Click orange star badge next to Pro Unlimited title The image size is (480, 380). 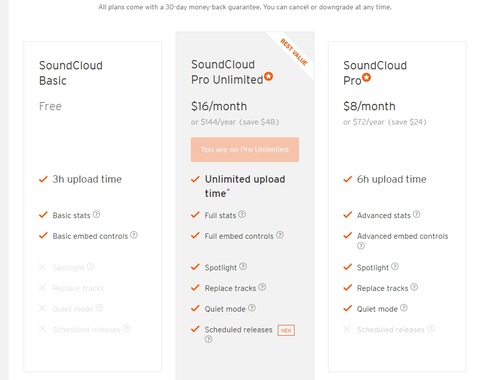[269, 77]
